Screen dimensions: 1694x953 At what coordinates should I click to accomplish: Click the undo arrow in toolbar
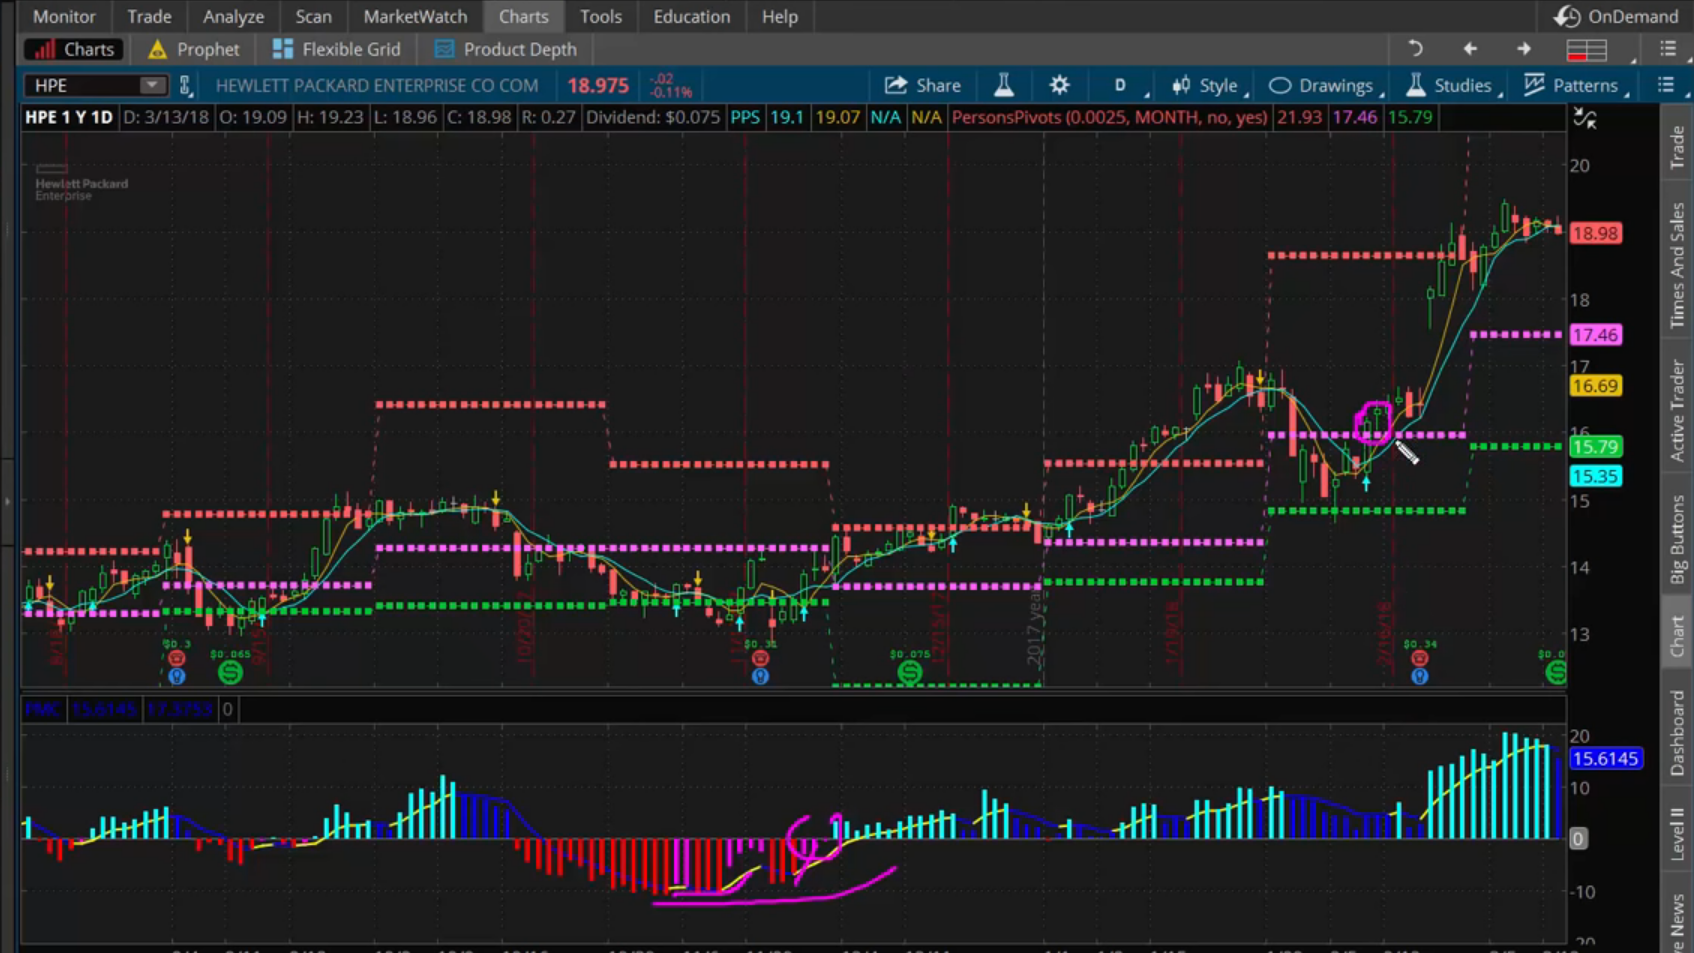click(x=1415, y=49)
